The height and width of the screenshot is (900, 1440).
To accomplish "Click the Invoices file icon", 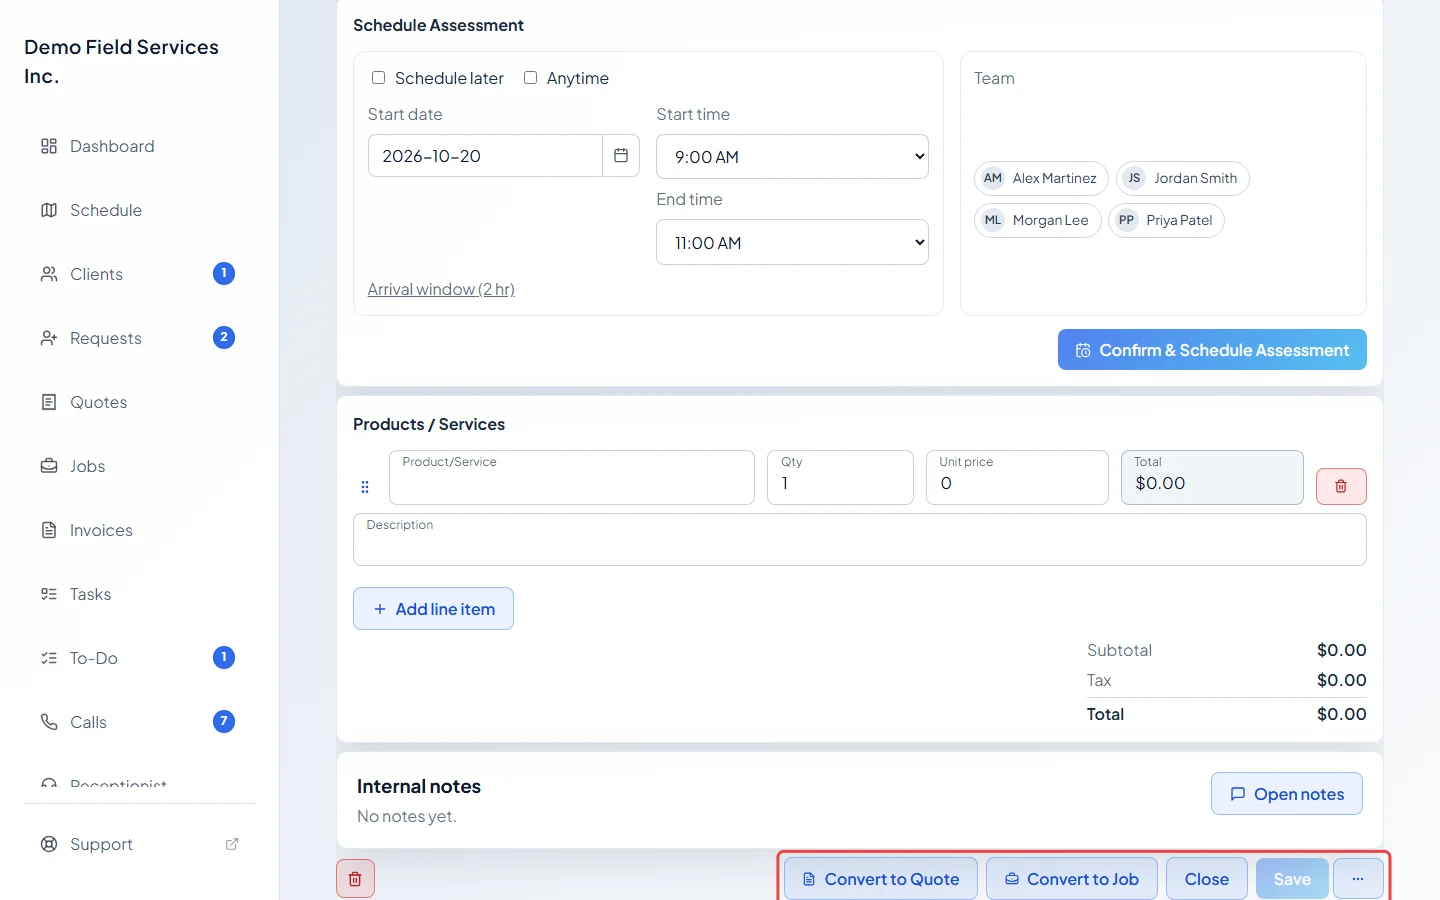I will [x=49, y=530].
